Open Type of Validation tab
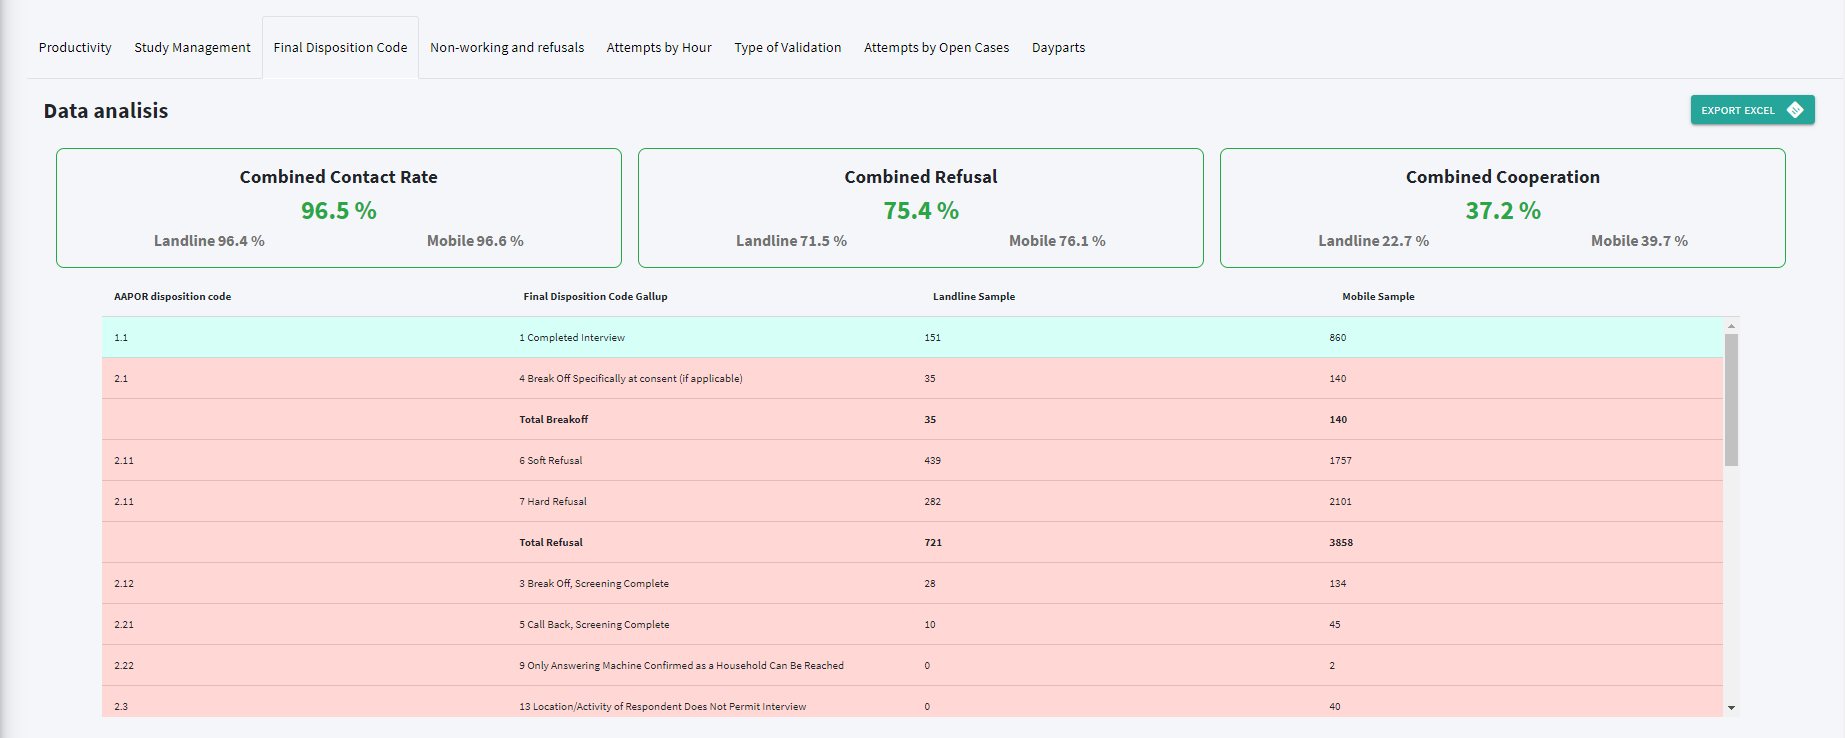 pos(788,47)
